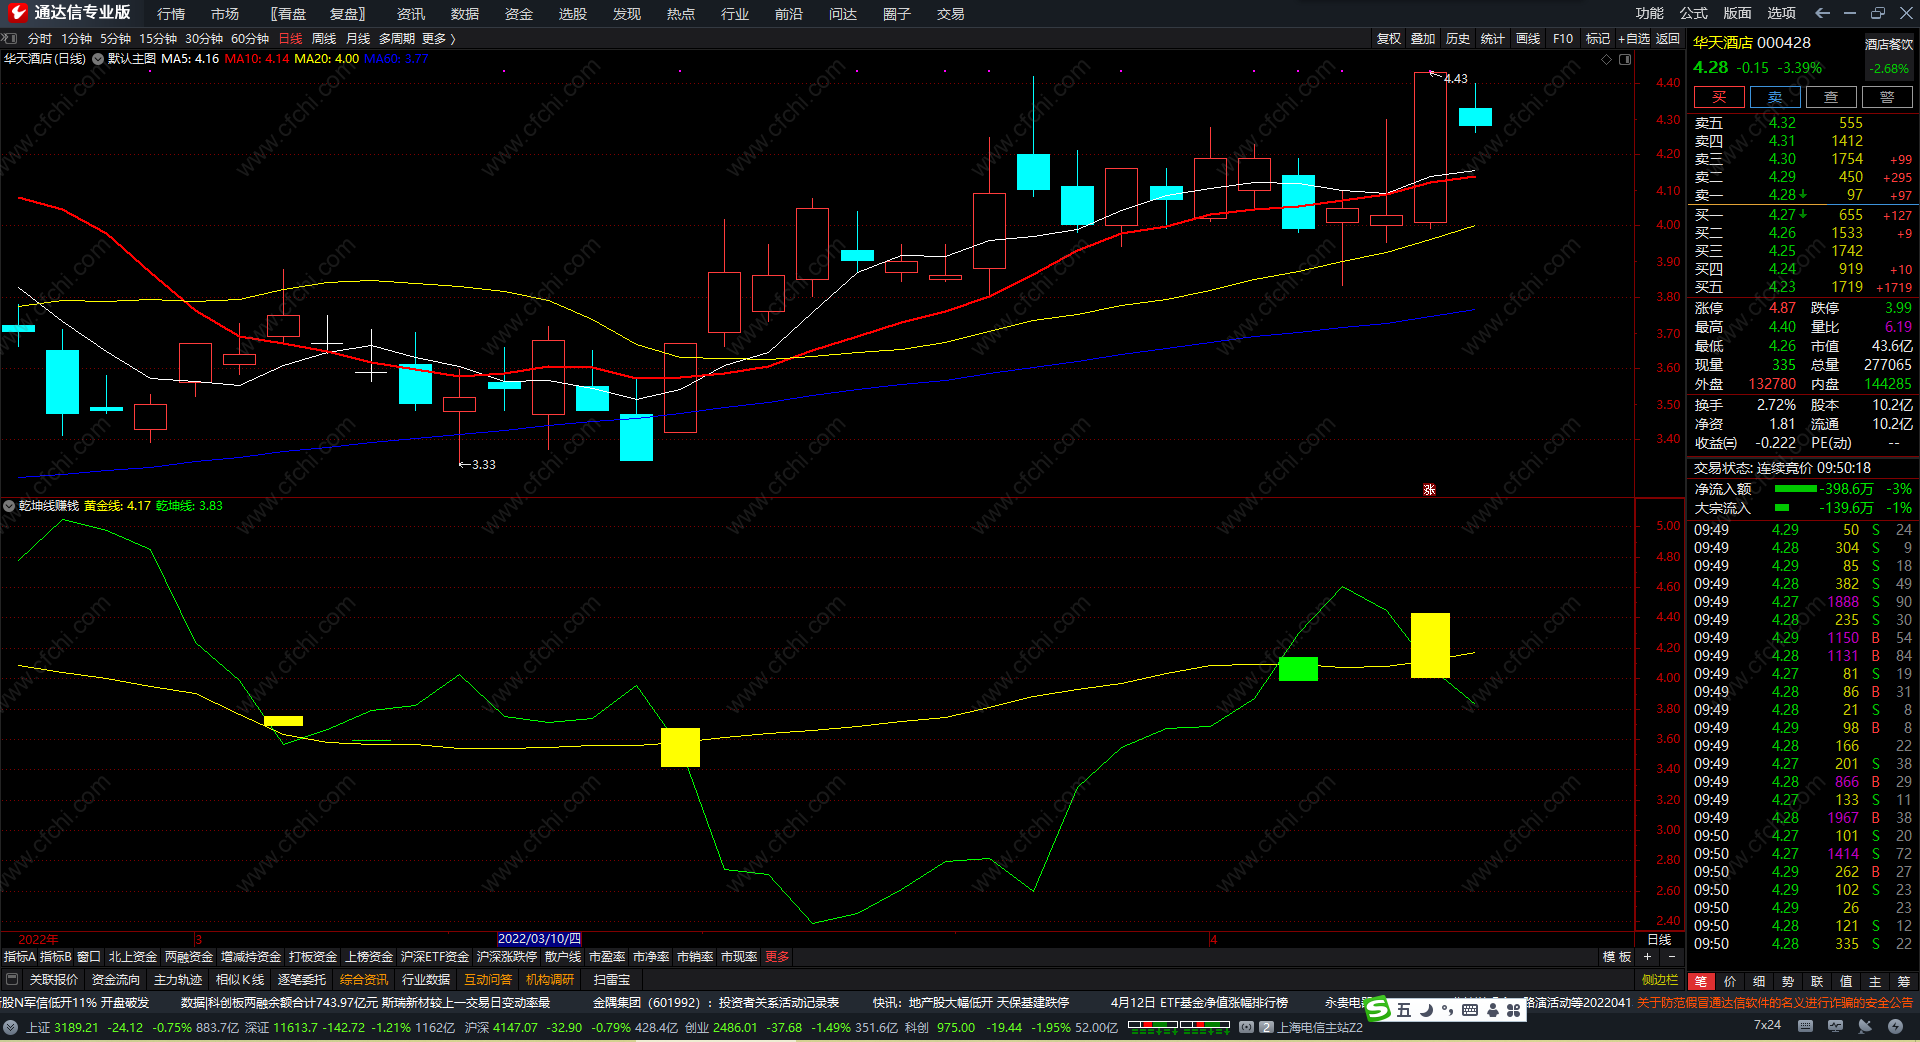Click the 净流入额 green flow bar

pos(1795,489)
